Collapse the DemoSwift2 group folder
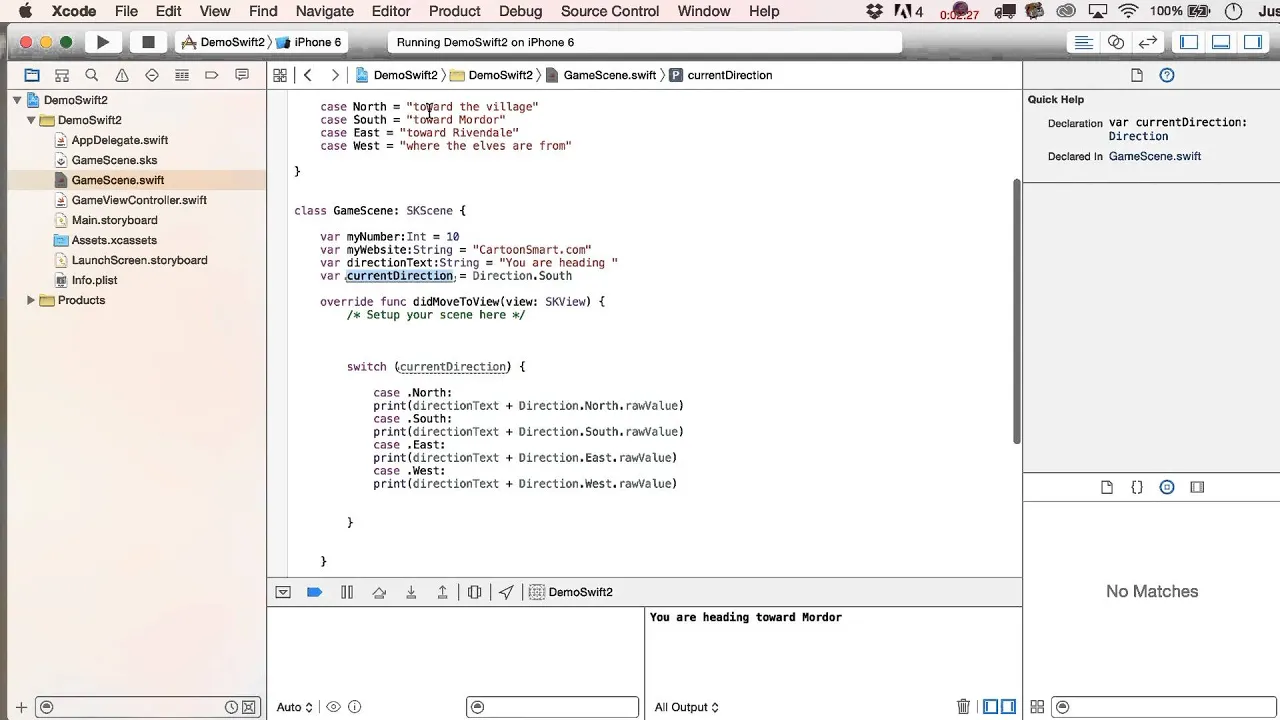The image size is (1280, 720). [31, 120]
